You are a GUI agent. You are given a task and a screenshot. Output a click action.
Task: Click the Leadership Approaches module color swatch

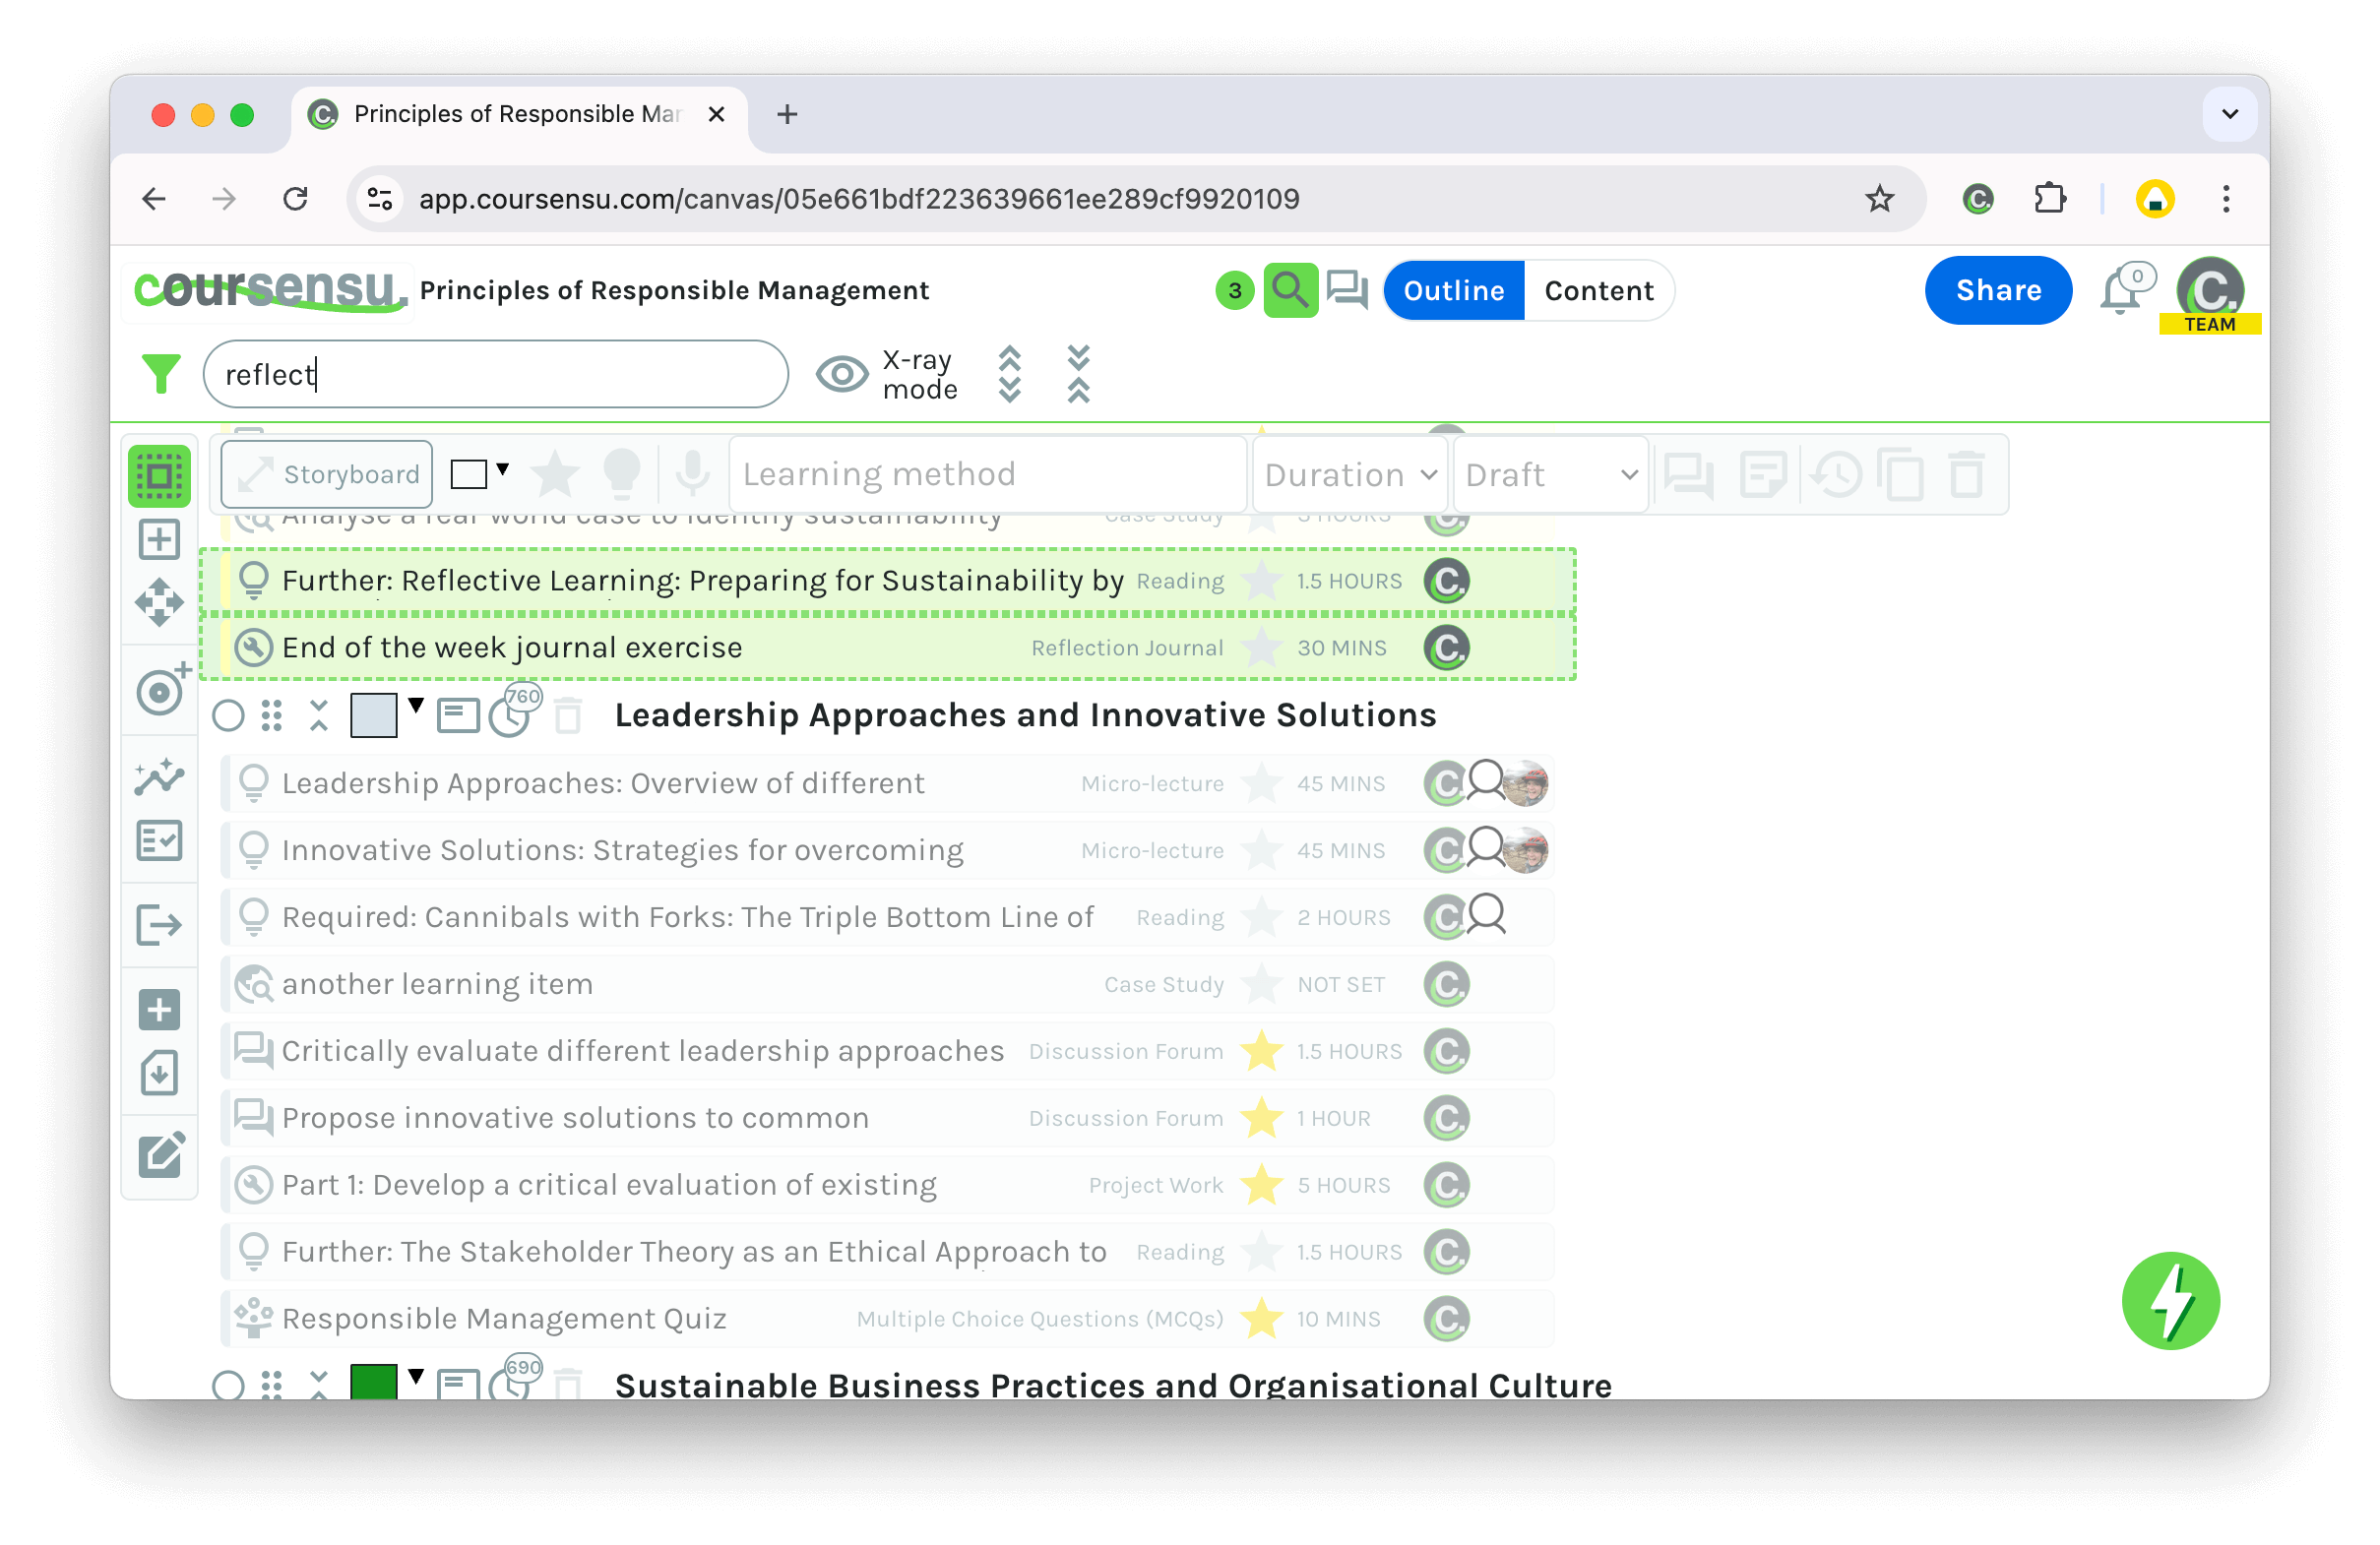click(x=373, y=715)
